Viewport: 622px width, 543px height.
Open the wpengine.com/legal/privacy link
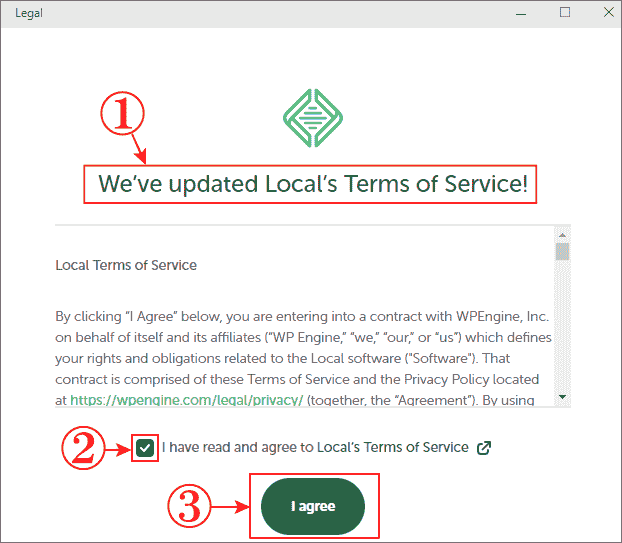pos(187,400)
